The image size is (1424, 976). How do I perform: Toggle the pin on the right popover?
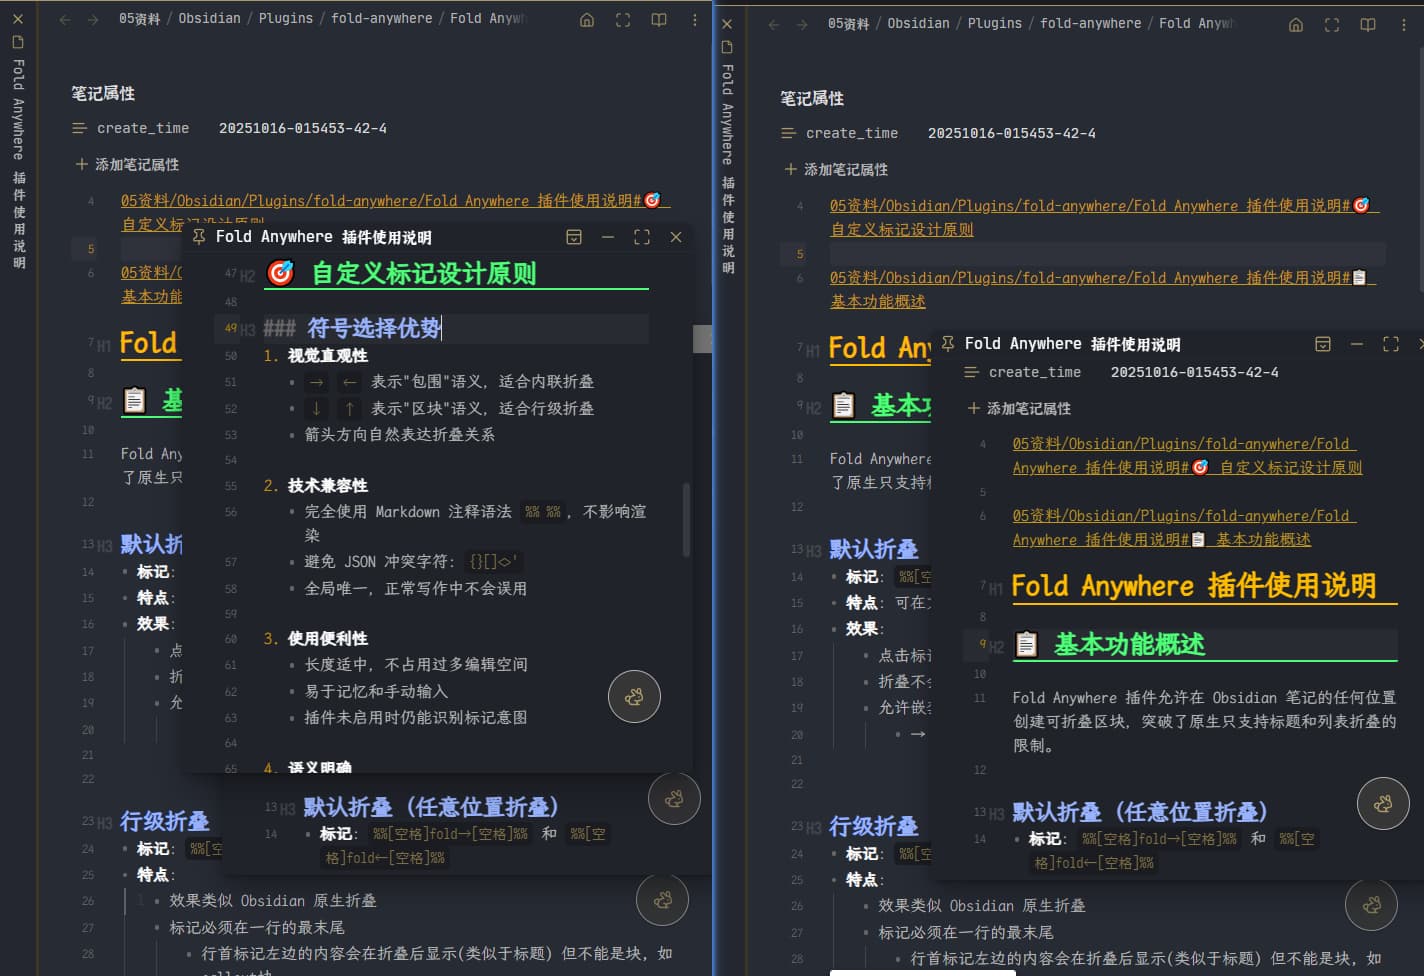tap(948, 344)
